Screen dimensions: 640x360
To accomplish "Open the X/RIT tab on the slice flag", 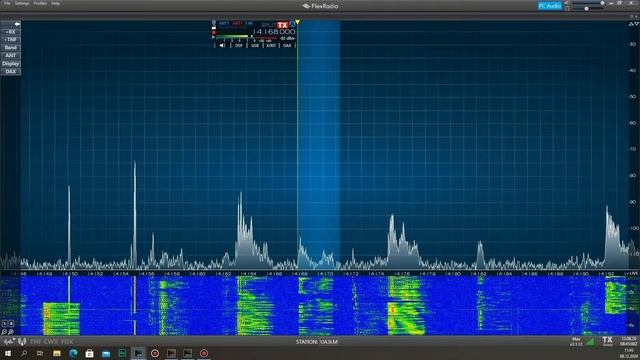I will coord(271,45).
